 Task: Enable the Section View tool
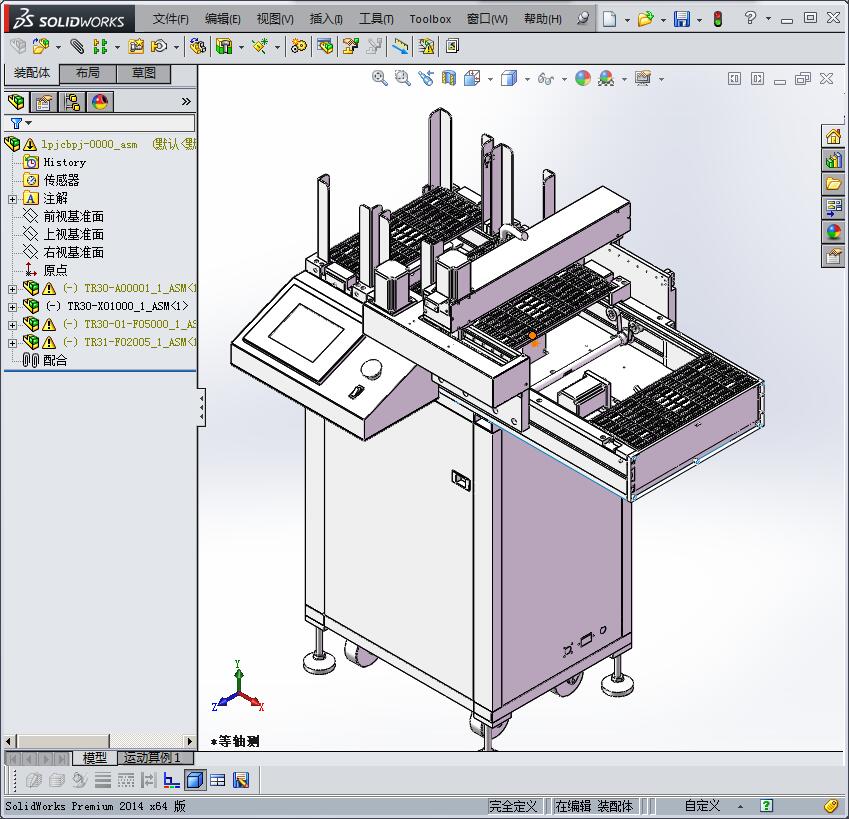coord(448,78)
